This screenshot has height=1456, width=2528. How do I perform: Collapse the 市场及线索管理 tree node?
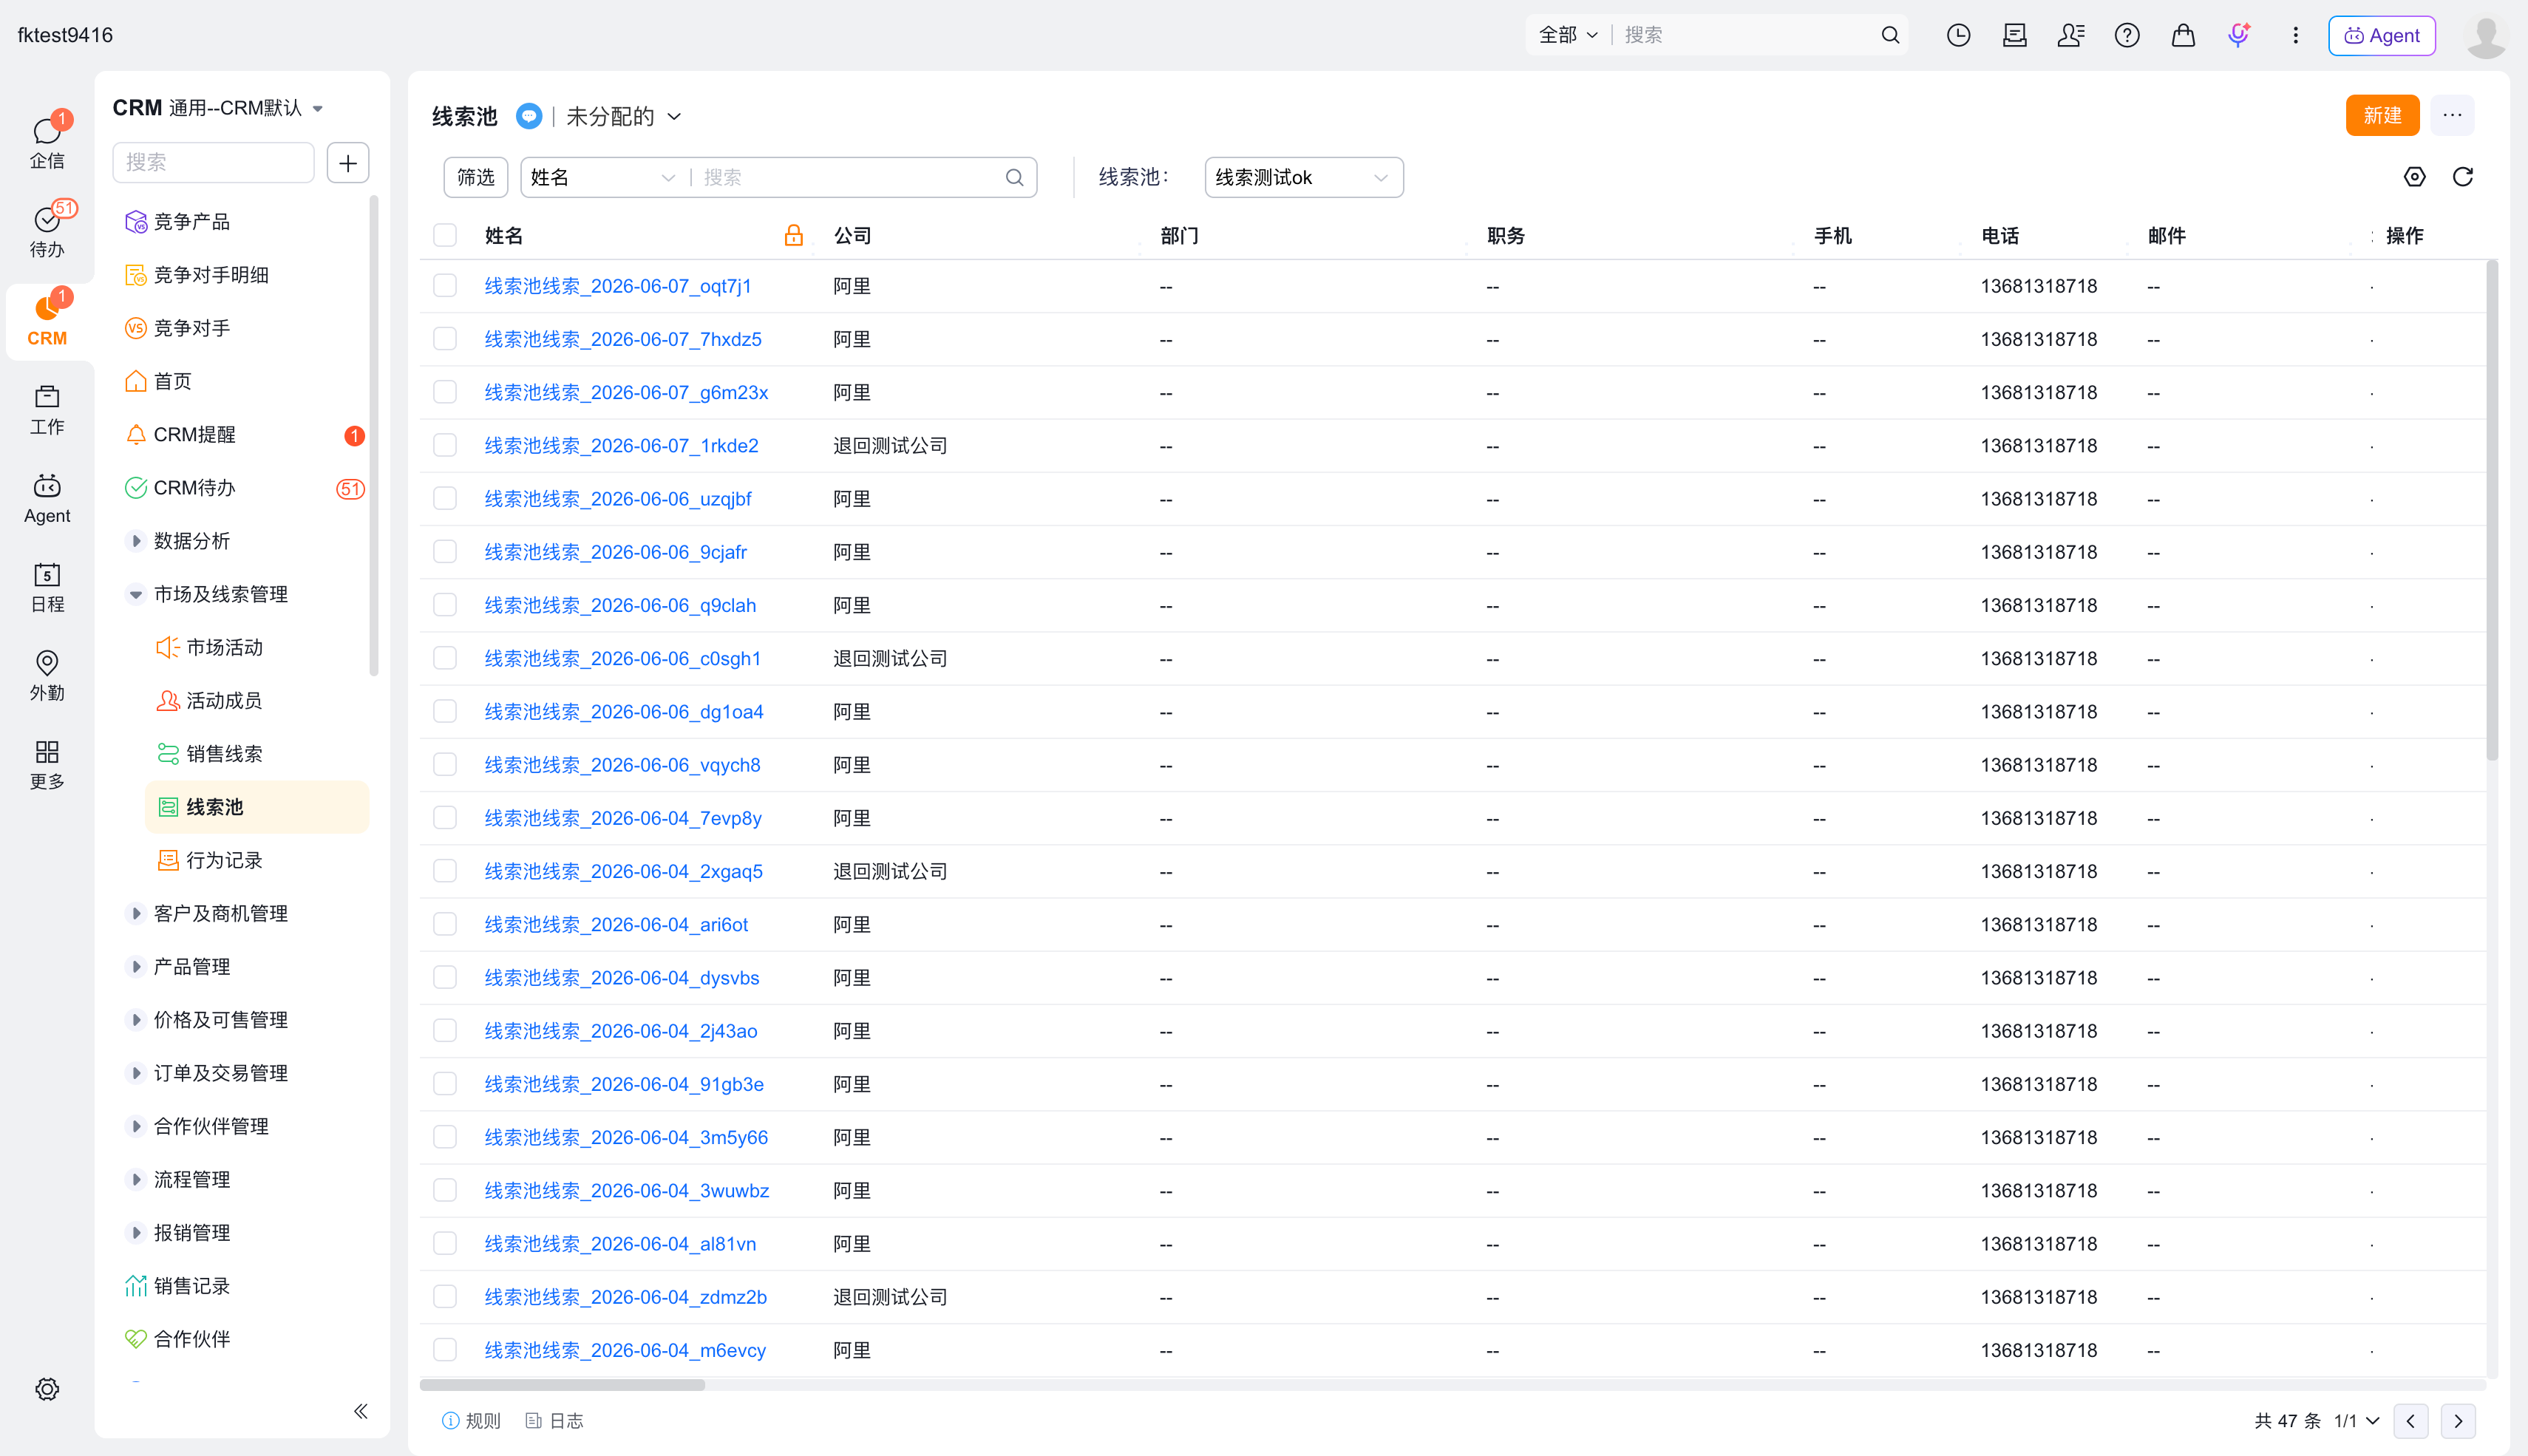136,594
